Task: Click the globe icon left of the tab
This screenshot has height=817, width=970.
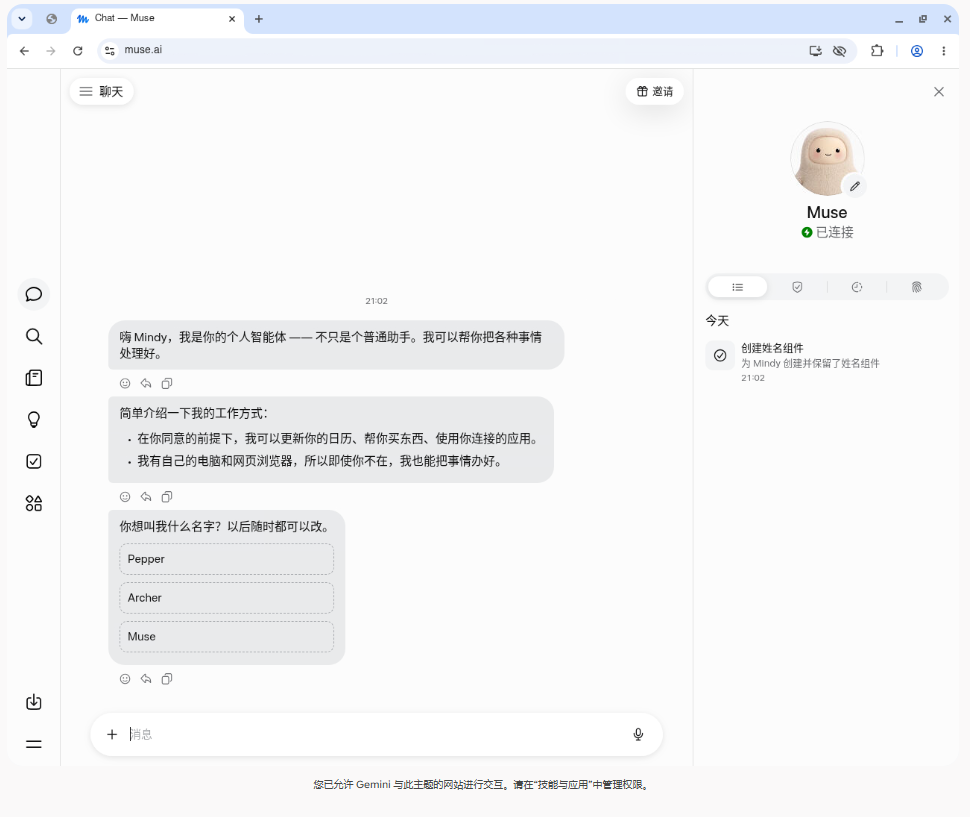Action: (51, 19)
